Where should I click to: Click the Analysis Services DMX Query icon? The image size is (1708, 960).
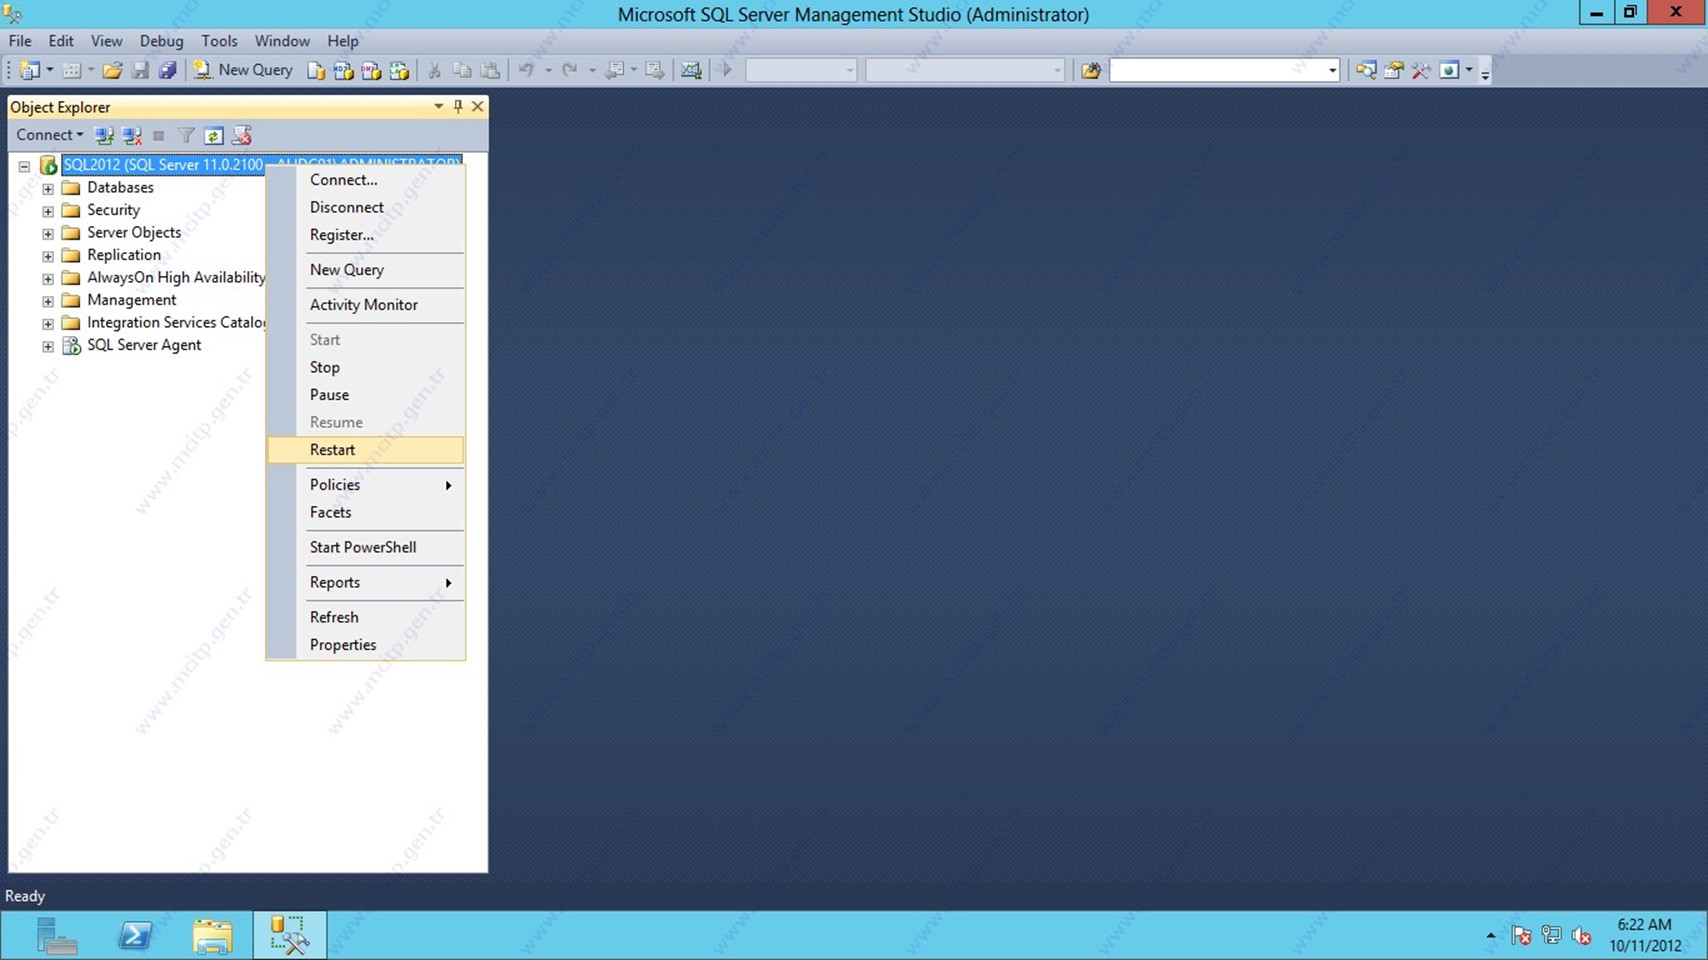point(371,70)
